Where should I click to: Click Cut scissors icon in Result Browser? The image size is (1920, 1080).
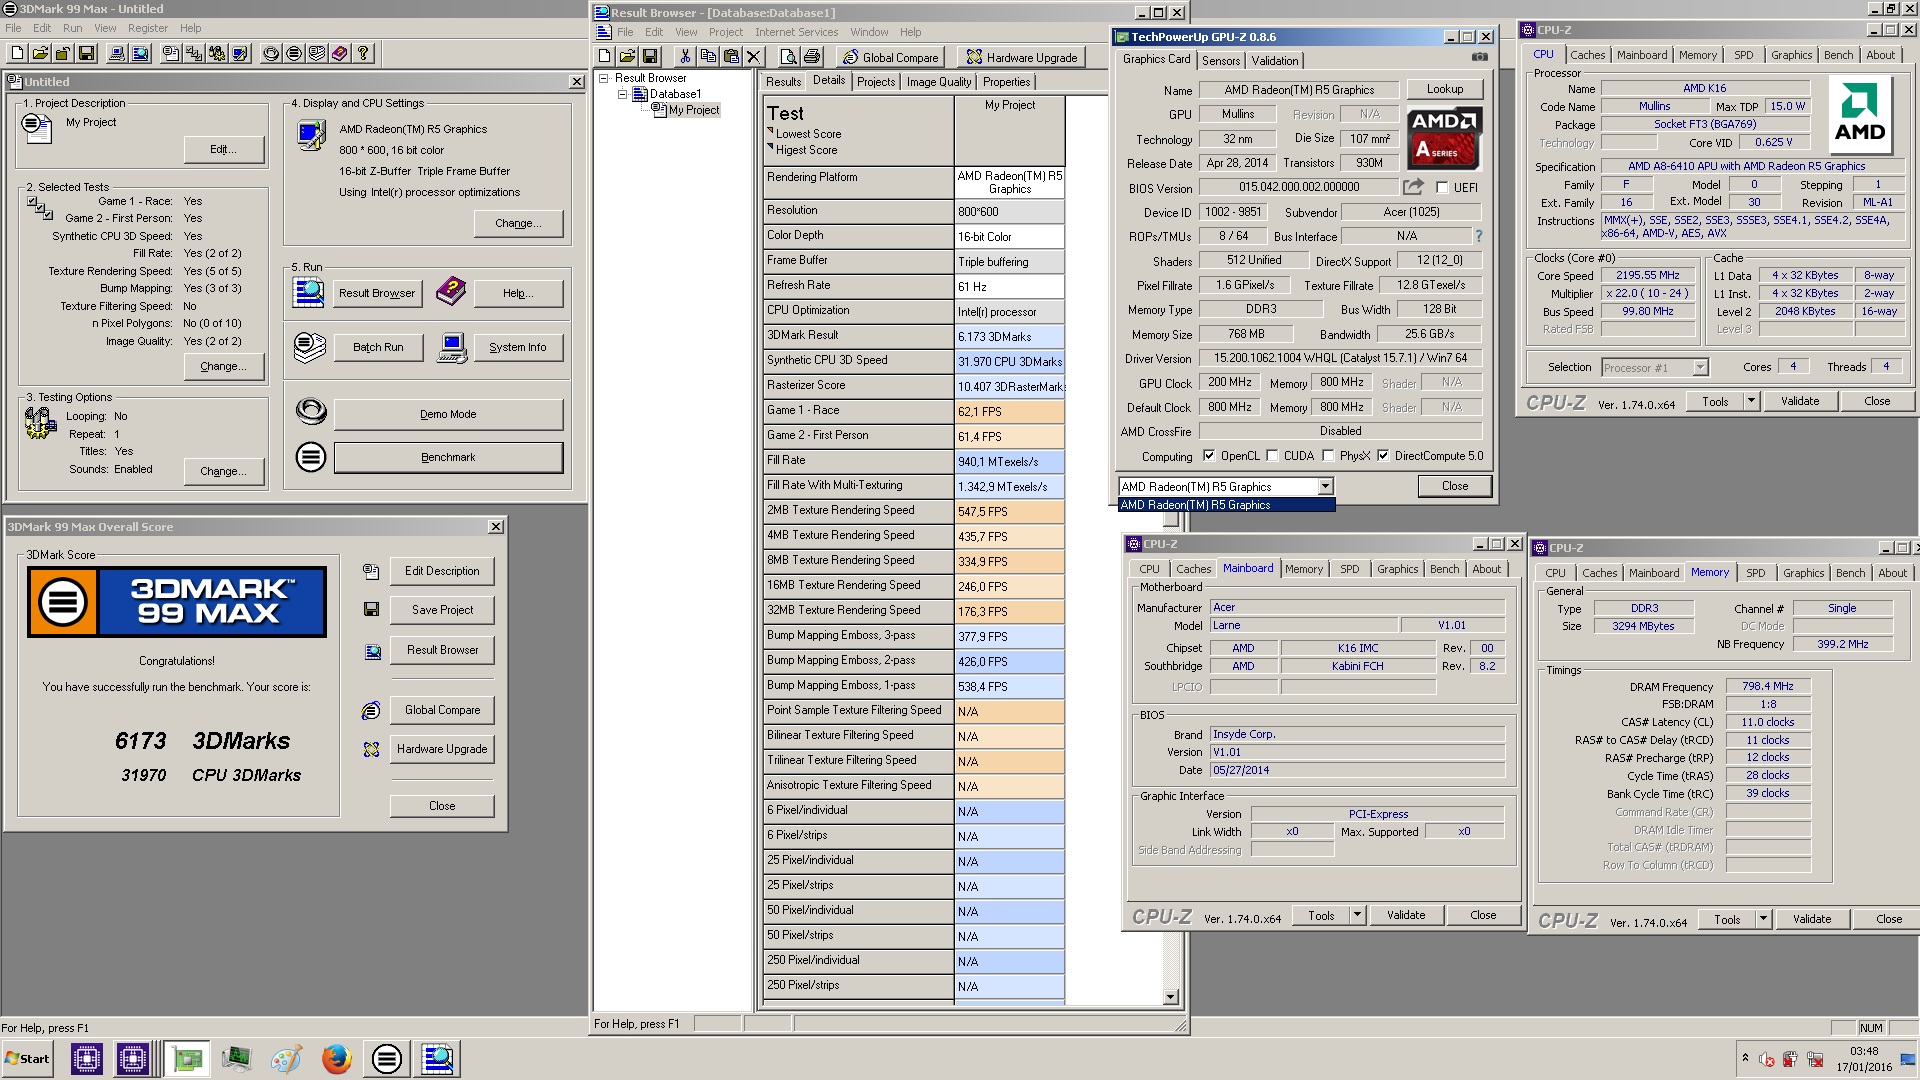(684, 57)
